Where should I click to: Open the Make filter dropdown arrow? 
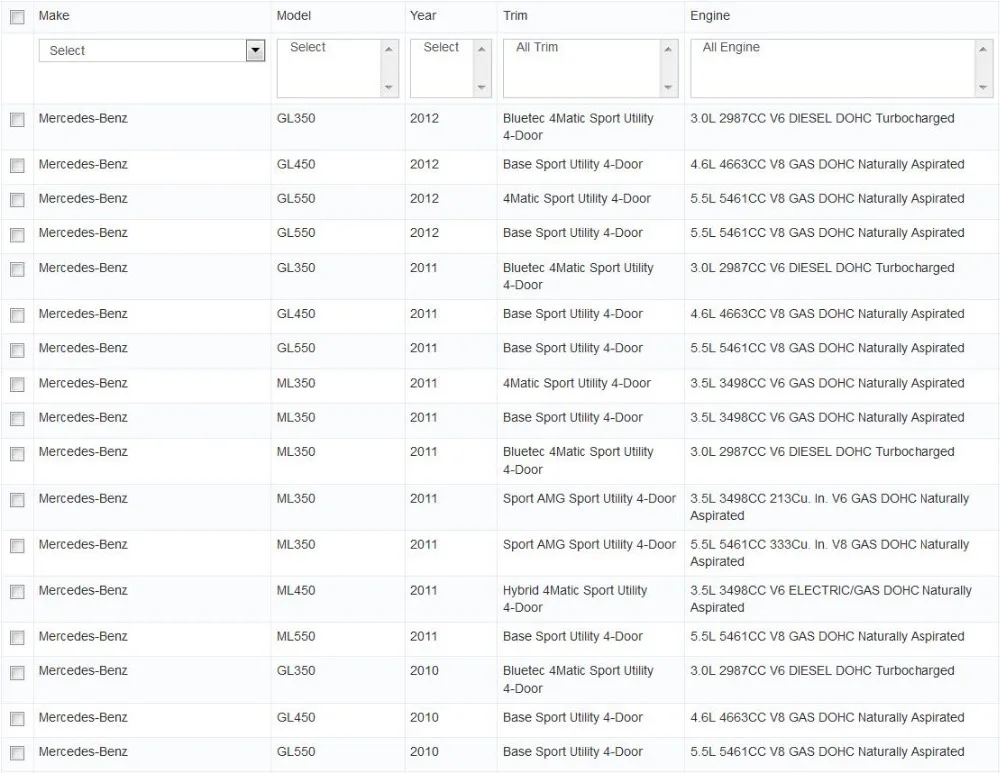click(x=255, y=50)
